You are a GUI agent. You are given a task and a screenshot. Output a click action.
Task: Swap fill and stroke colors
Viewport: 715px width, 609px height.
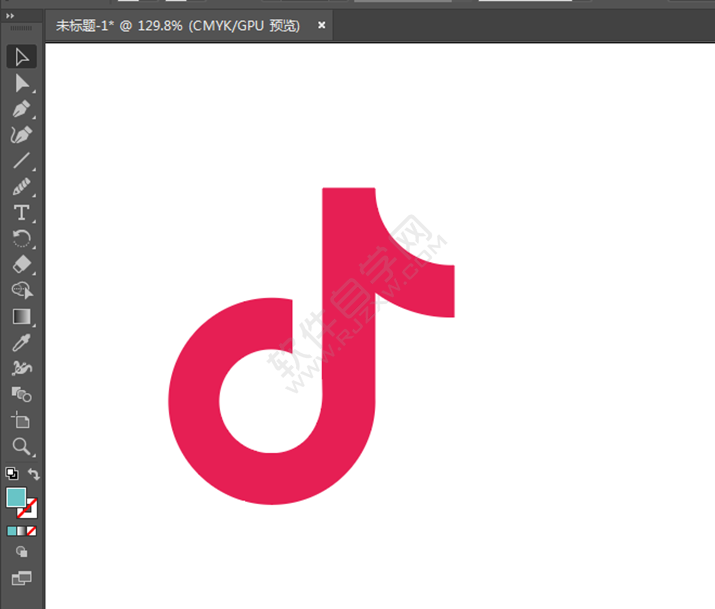pos(34,474)
